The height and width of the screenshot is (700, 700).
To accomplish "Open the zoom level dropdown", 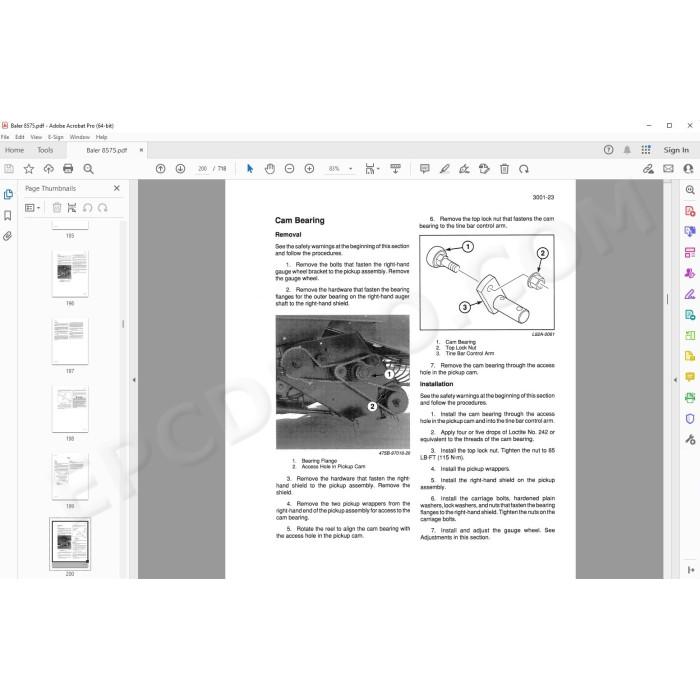I will point(351,169).
